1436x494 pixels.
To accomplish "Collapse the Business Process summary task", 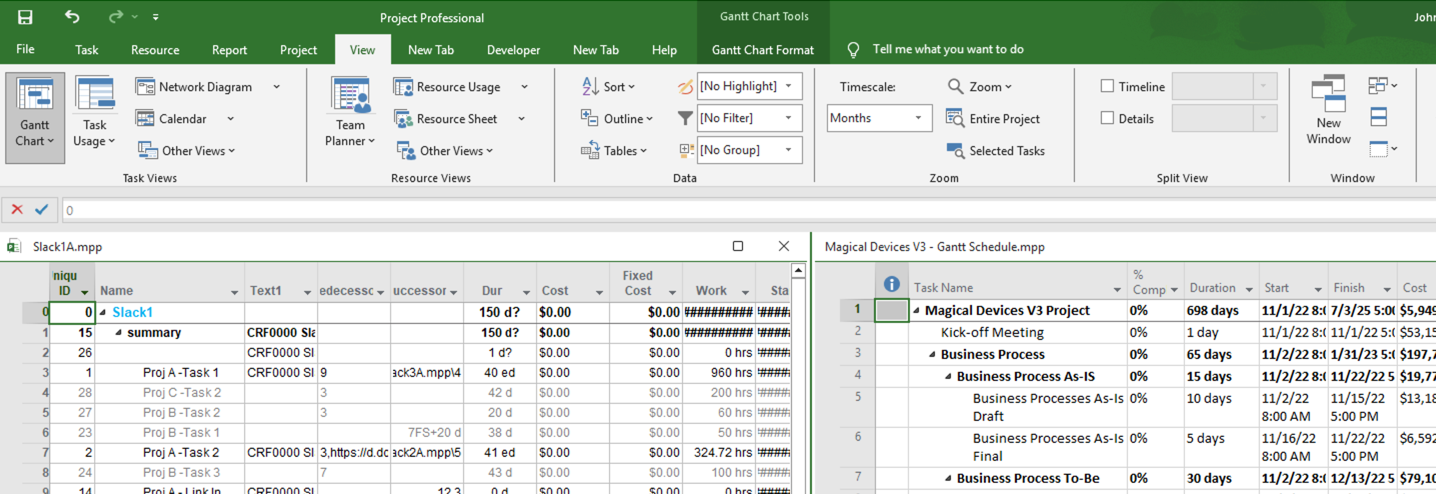I will click(933, 355).
